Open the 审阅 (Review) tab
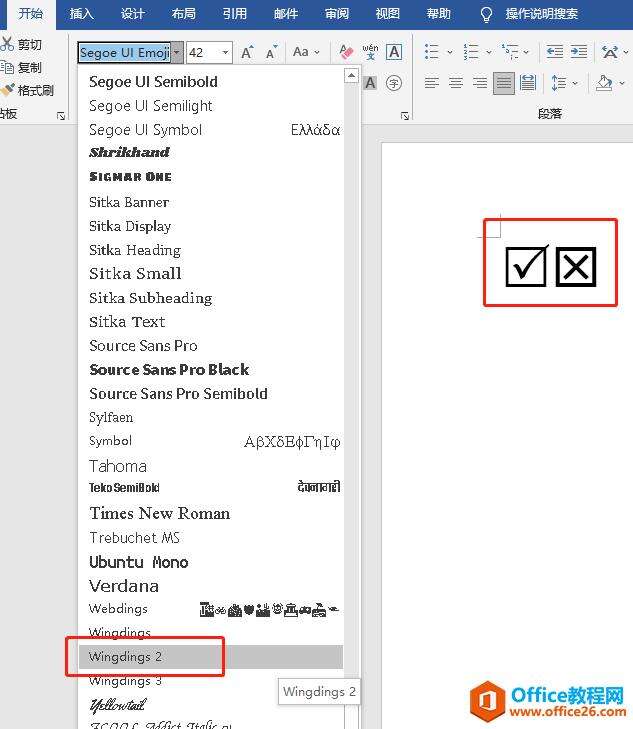The width and height of the screenshot is (633, 729). pyautogui.click(x=336, y=14)
